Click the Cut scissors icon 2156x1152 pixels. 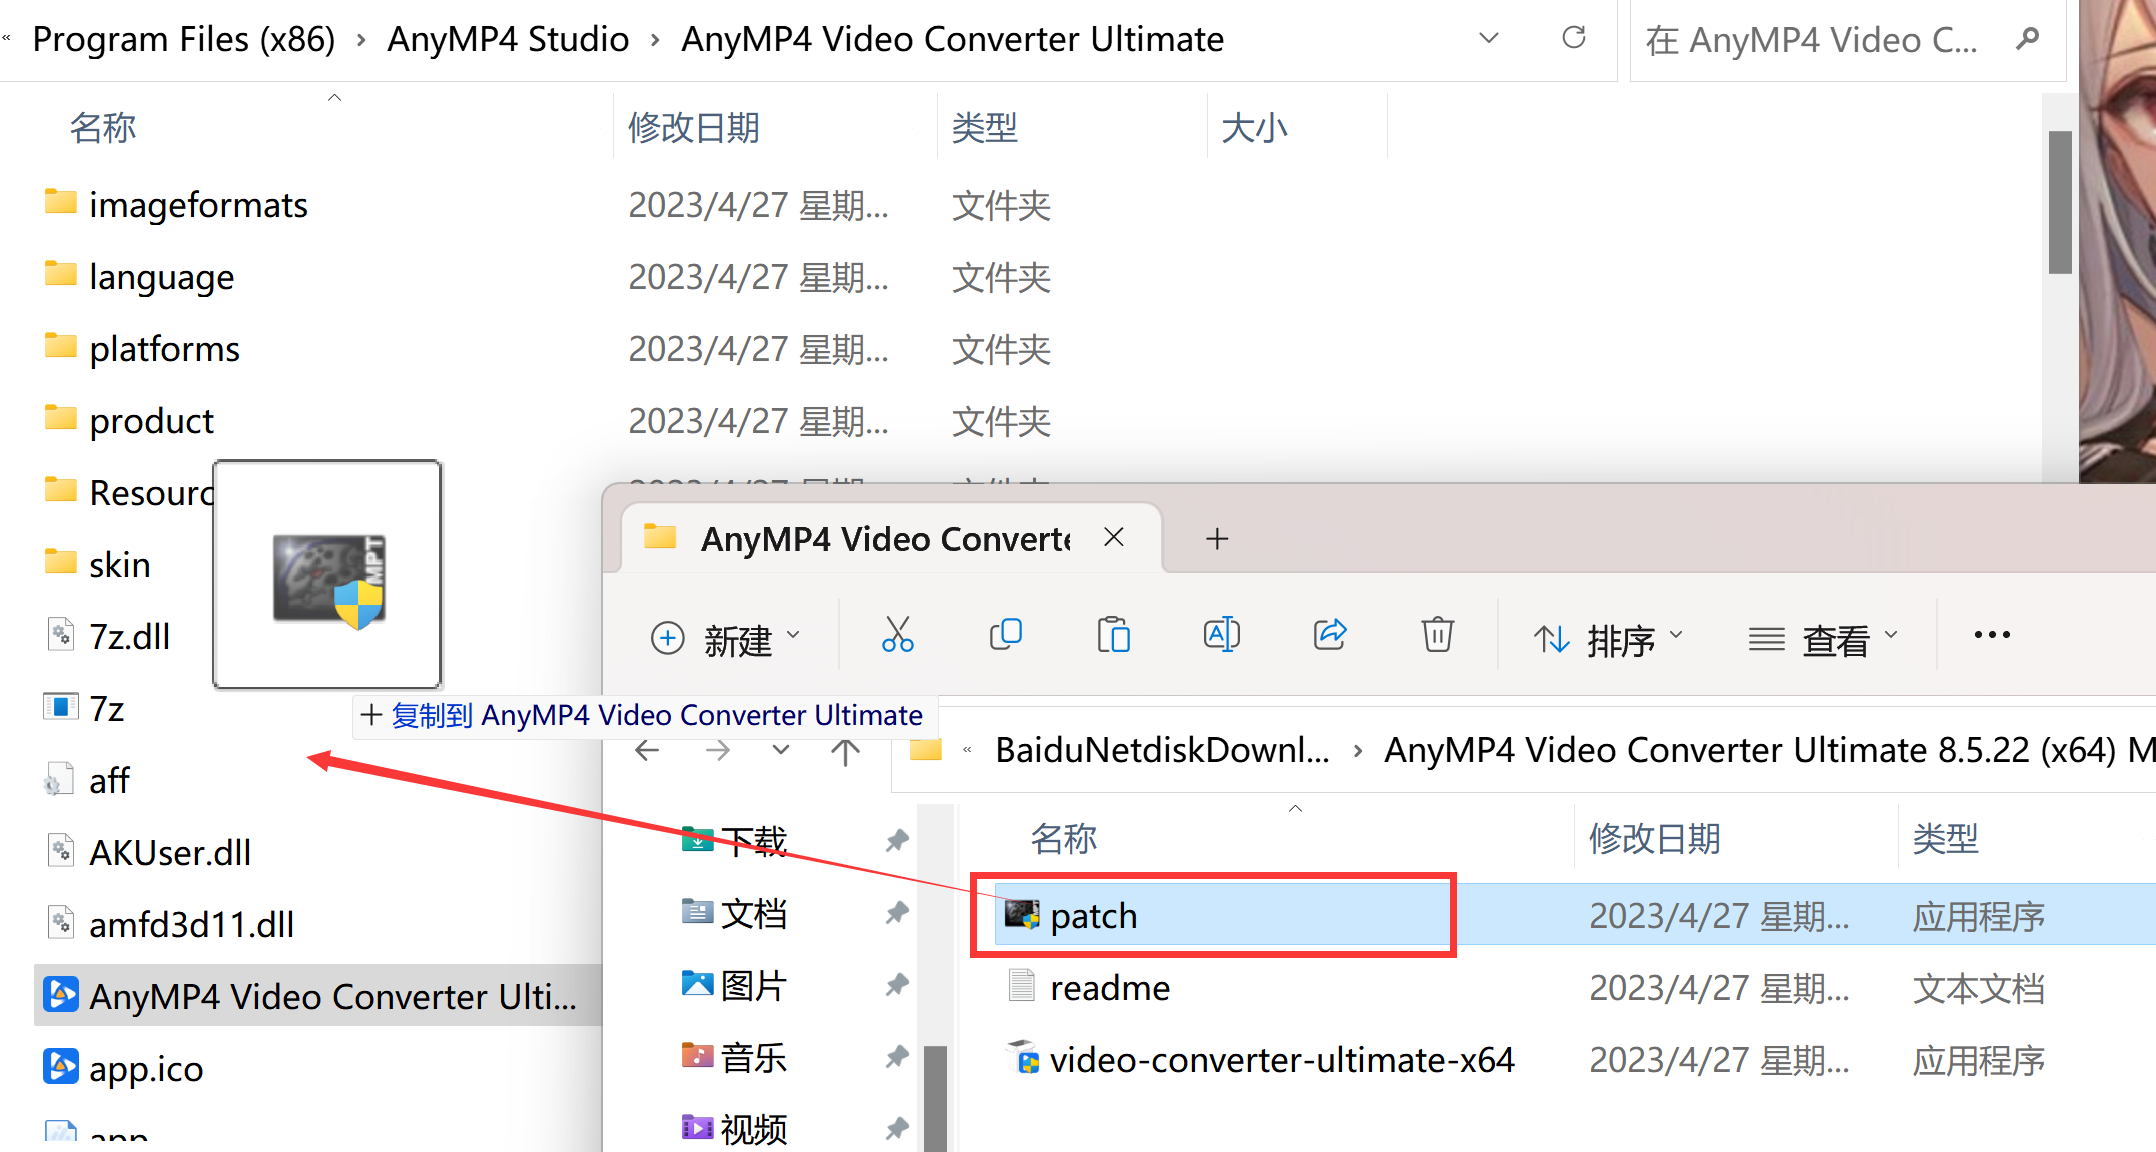897,636
